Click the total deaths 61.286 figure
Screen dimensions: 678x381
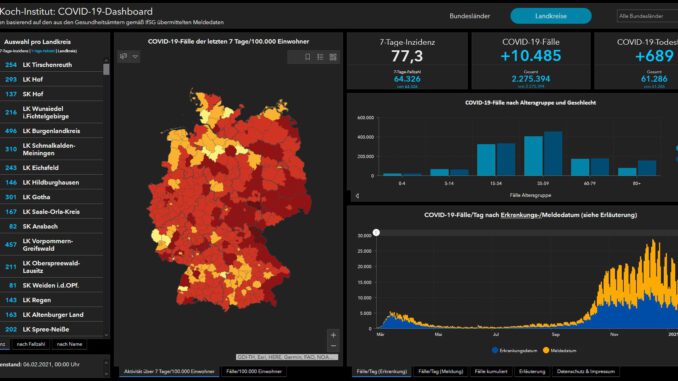point(654,79)
